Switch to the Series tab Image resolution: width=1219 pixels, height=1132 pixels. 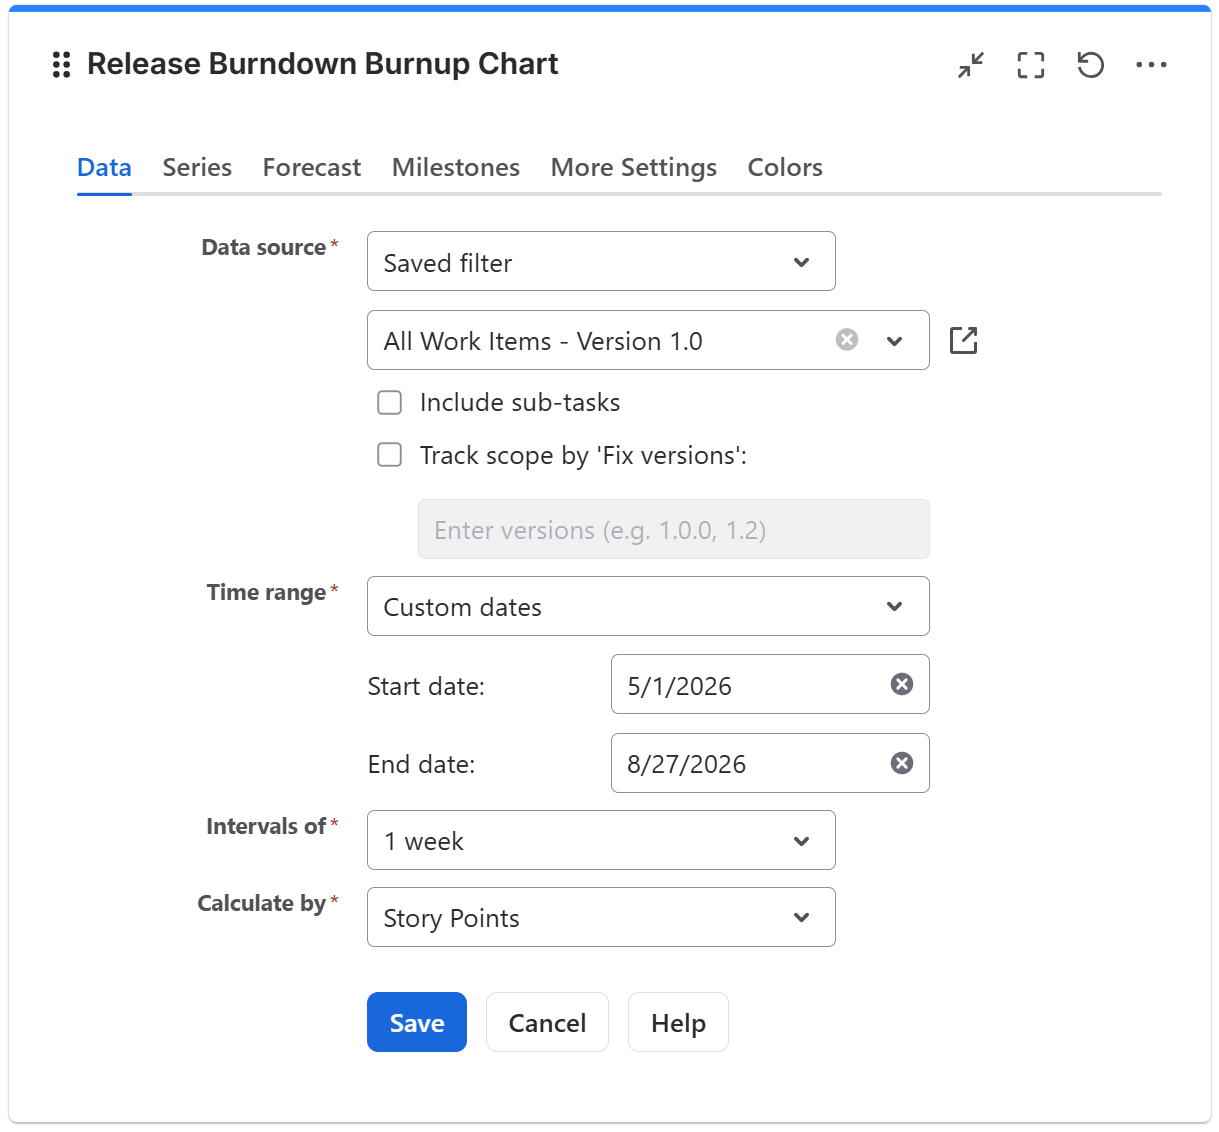[197, 167]
